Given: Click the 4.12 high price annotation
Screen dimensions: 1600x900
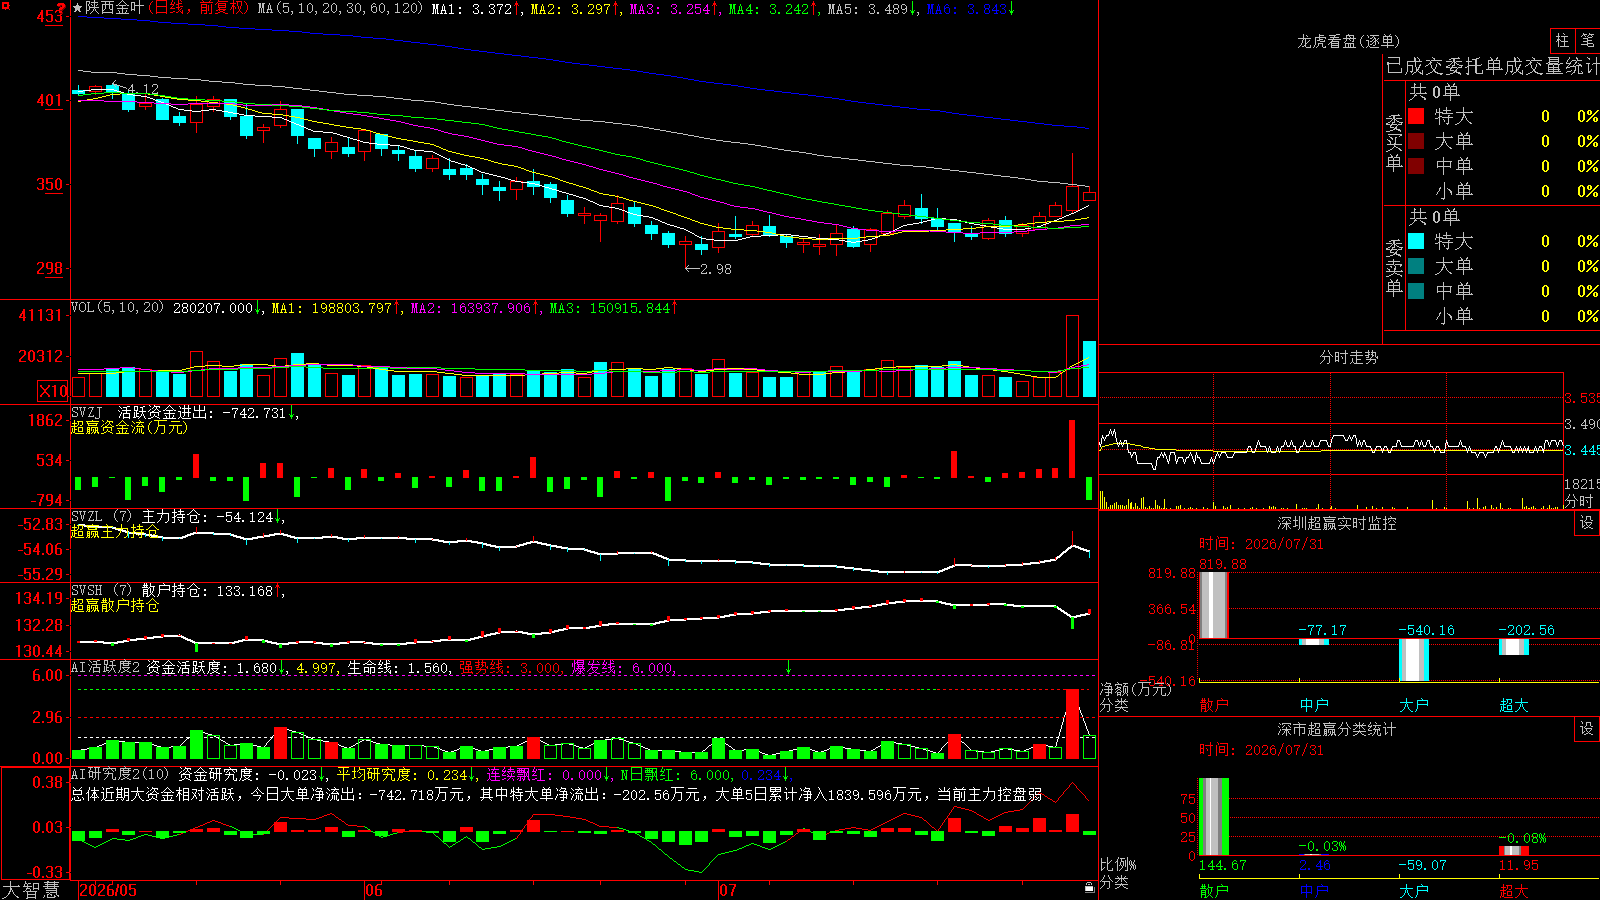Looking at the screenshot, I should pyautogui.click(x=143, y=89).
